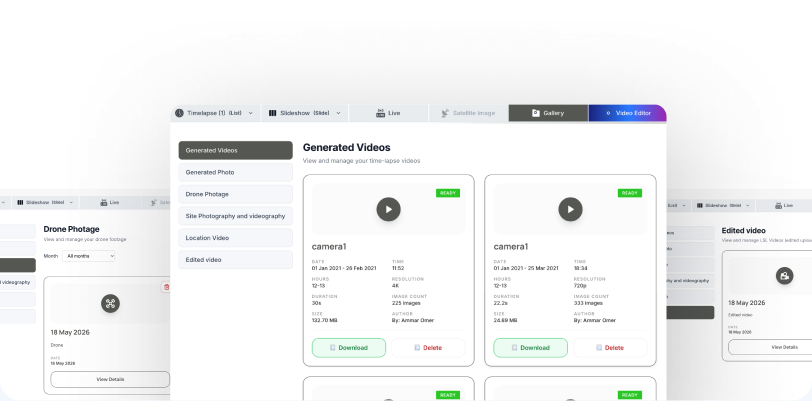Image resolution: width=812 pixels, height=401 pixels.
Task: Click the Live camera icon in center window
Action: click(380, 113)
